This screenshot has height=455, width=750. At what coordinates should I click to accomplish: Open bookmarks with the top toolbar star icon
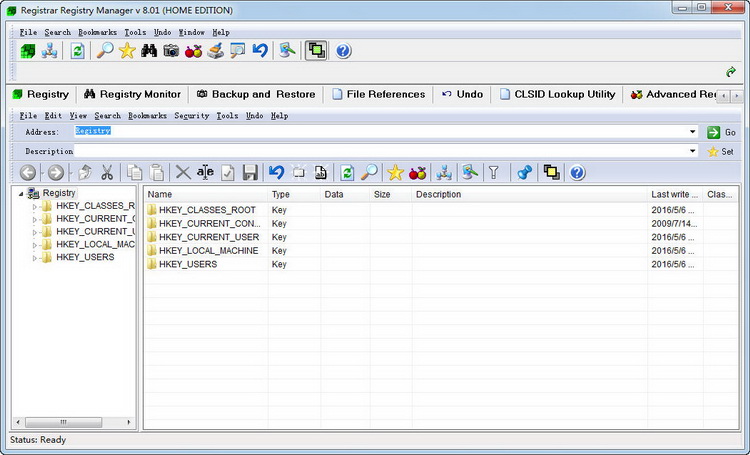(127, 51)
